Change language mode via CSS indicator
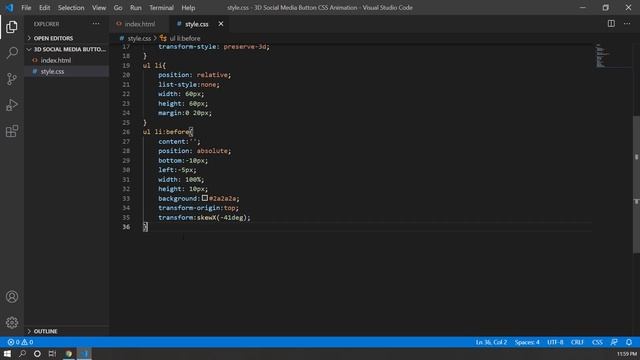 597,342
